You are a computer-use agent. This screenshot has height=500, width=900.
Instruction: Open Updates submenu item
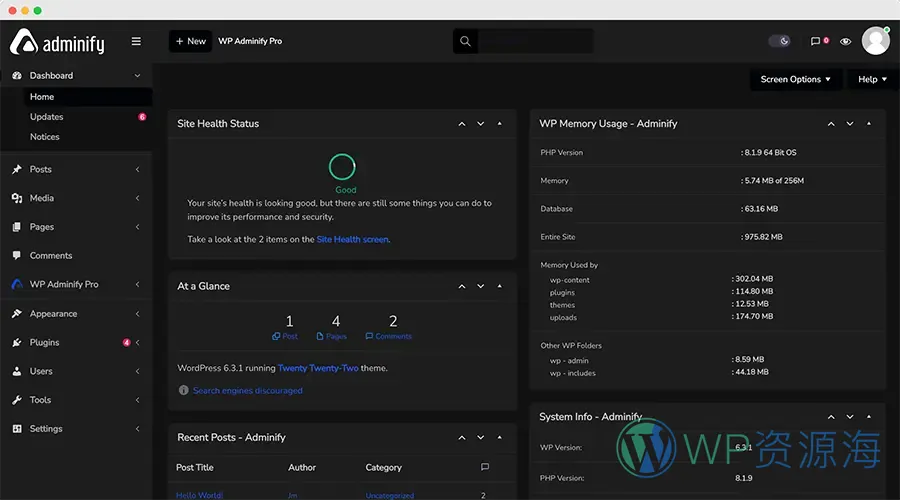(x=46, y=117)
